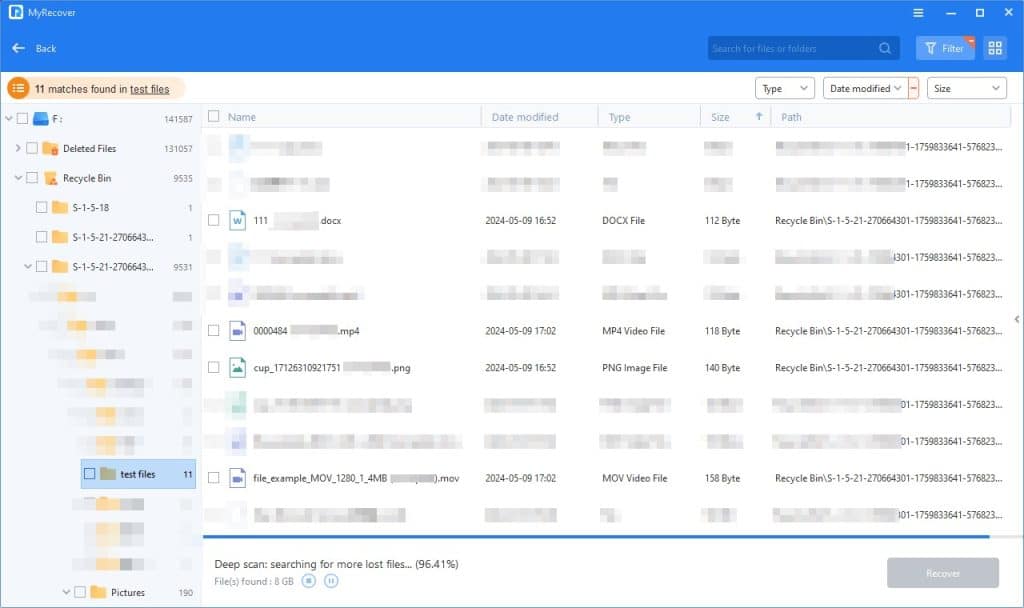Click the test files folder icon
Image resolution: width=1024 pixels, height=608 pixels.
(x=108, y=474)
